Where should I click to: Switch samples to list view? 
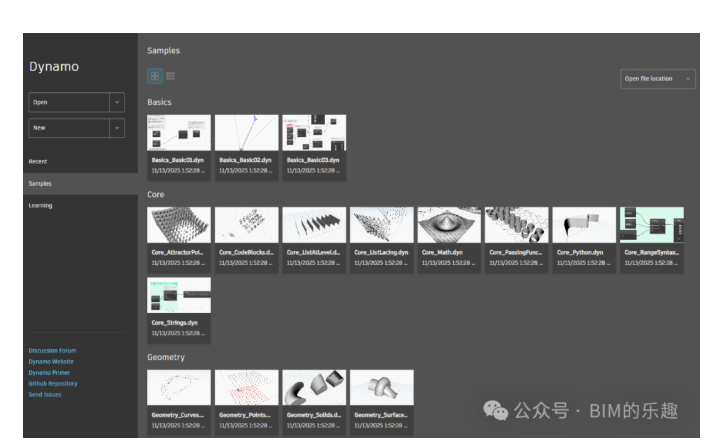click(x=170, y=76)
